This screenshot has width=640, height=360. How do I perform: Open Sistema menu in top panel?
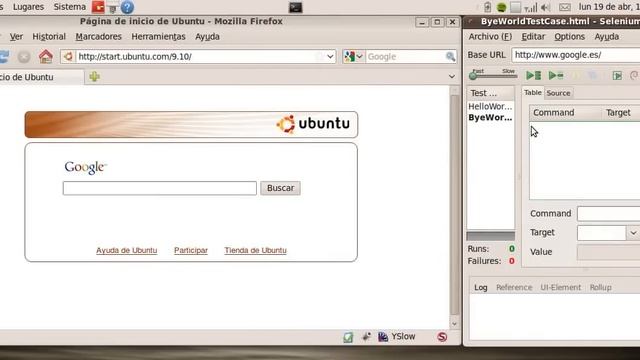69,7
